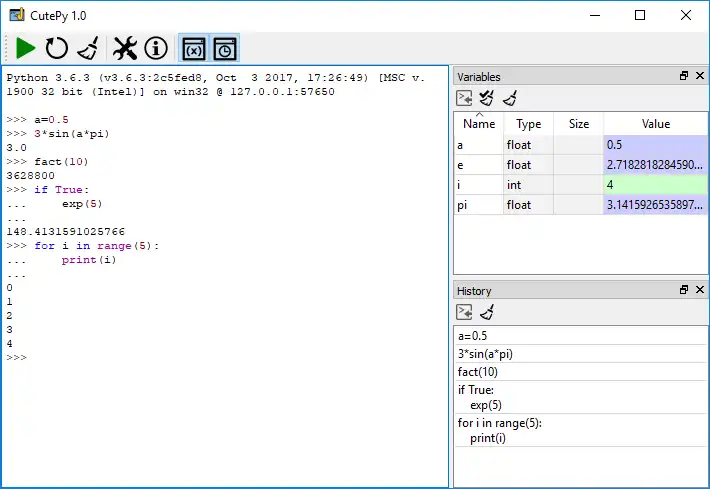The image size is (710, 489).
Task: Clear the console with the toolbar broom
Action: 89,48
